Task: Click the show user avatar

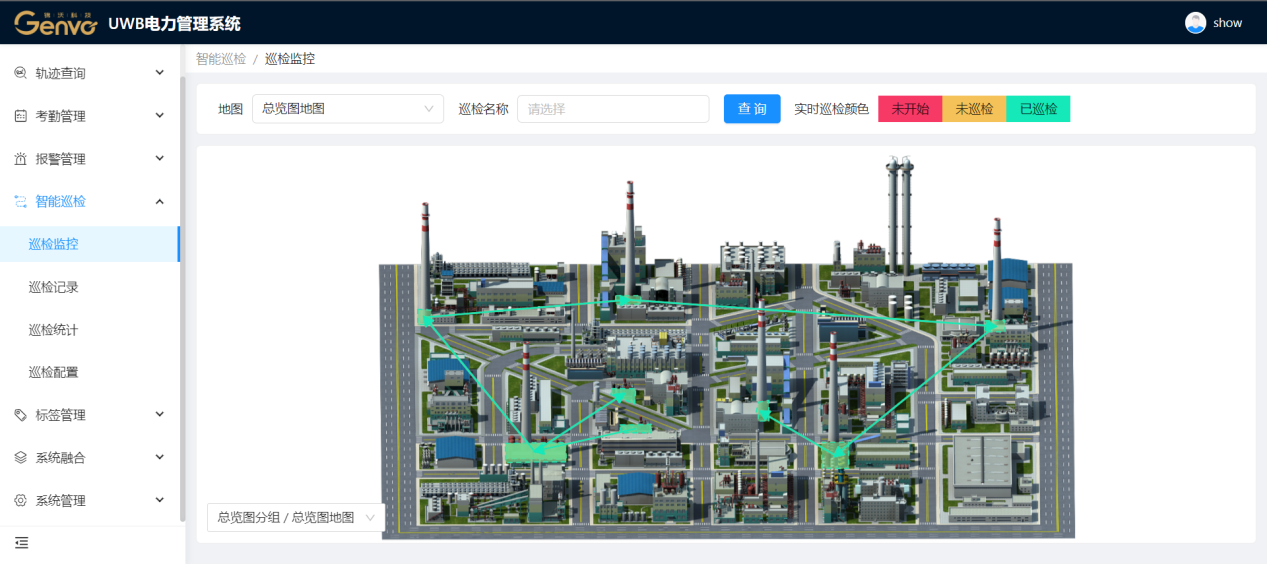Action: pos(1195,23)
